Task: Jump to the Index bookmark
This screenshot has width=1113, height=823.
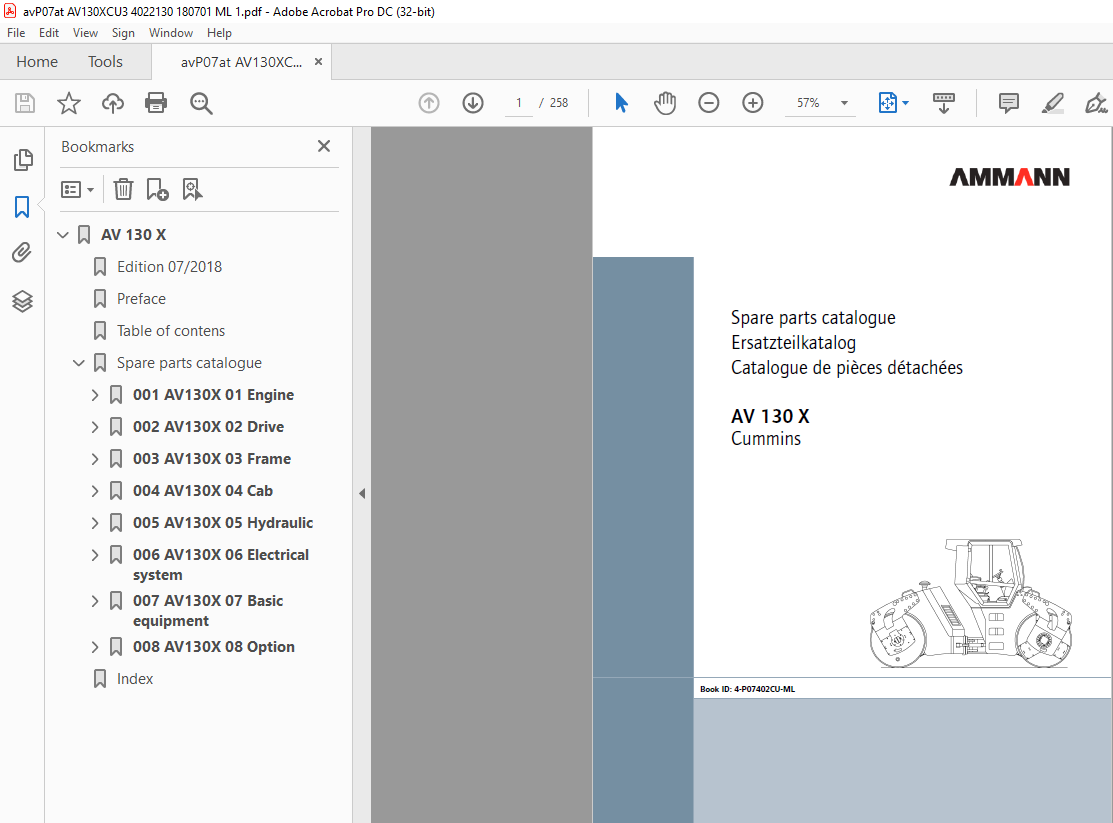Action: point(135,679)
